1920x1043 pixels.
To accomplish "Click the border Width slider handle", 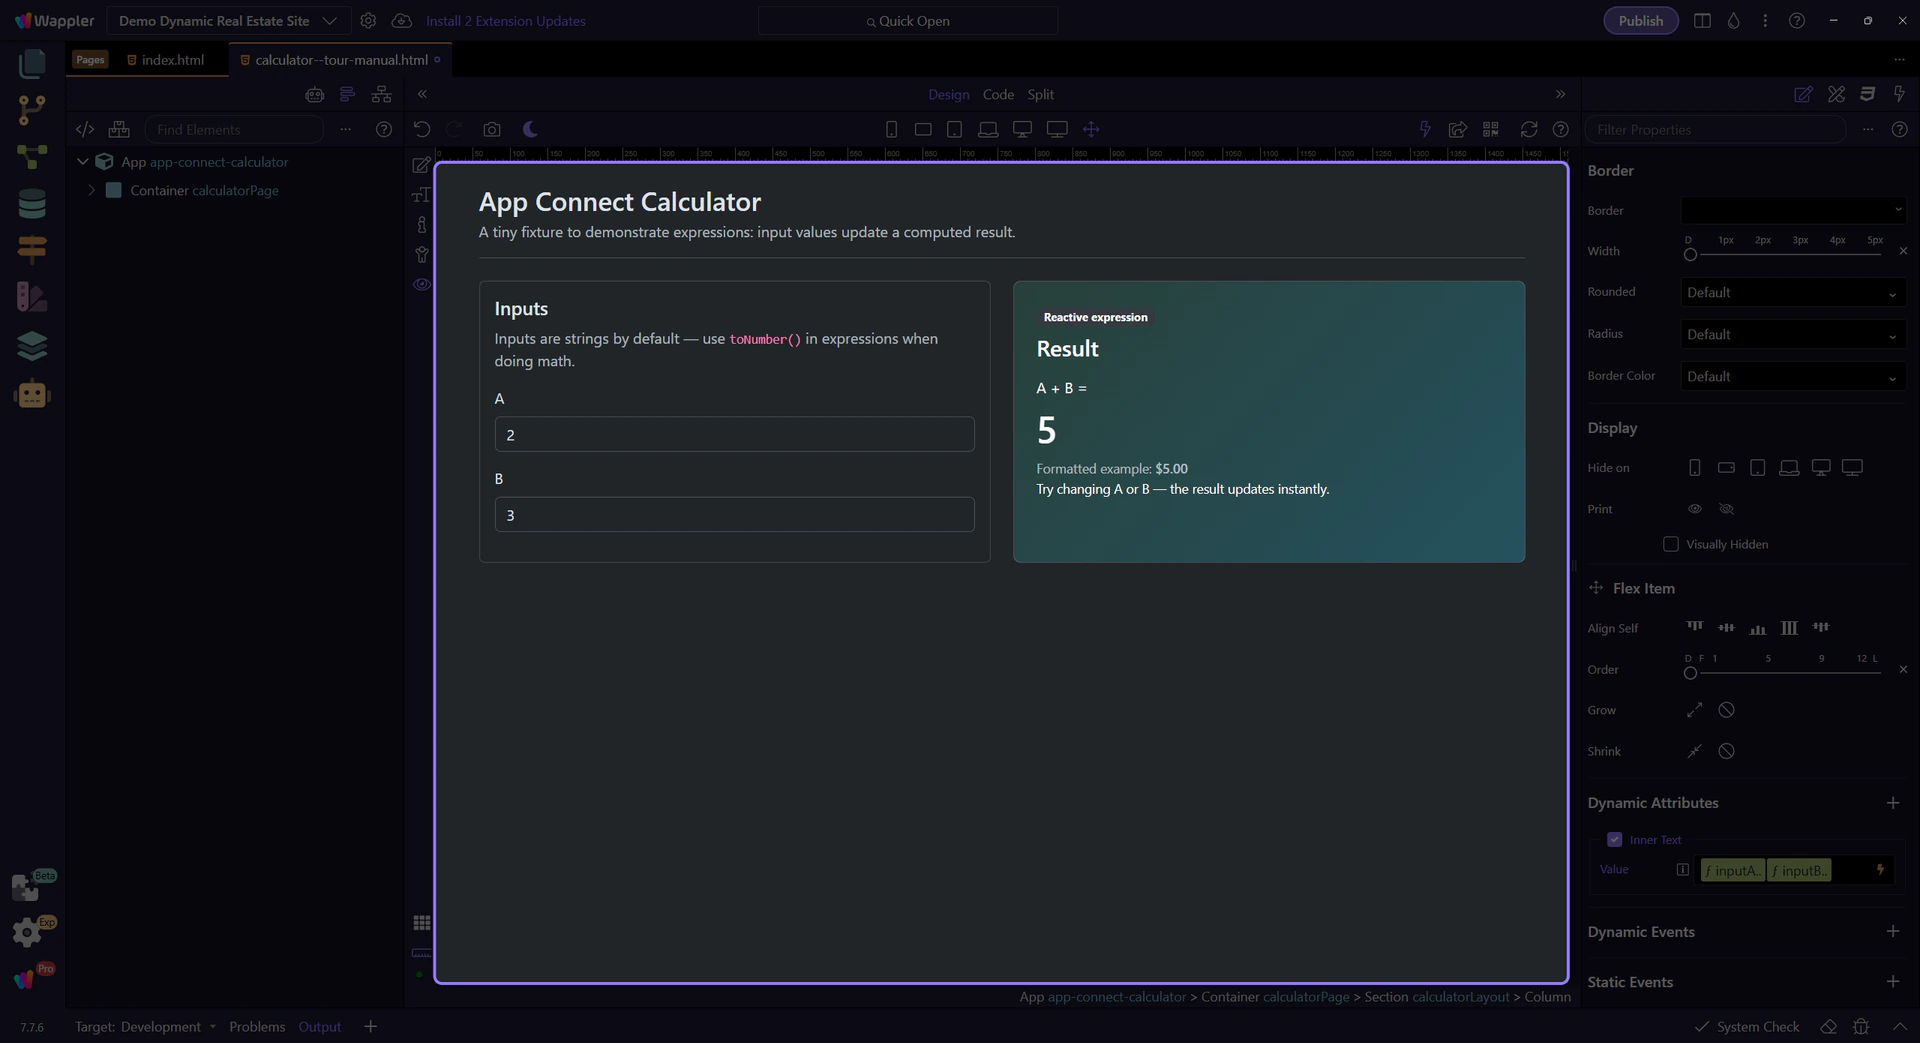I will pyautogui.click(x=1690, y=254).
